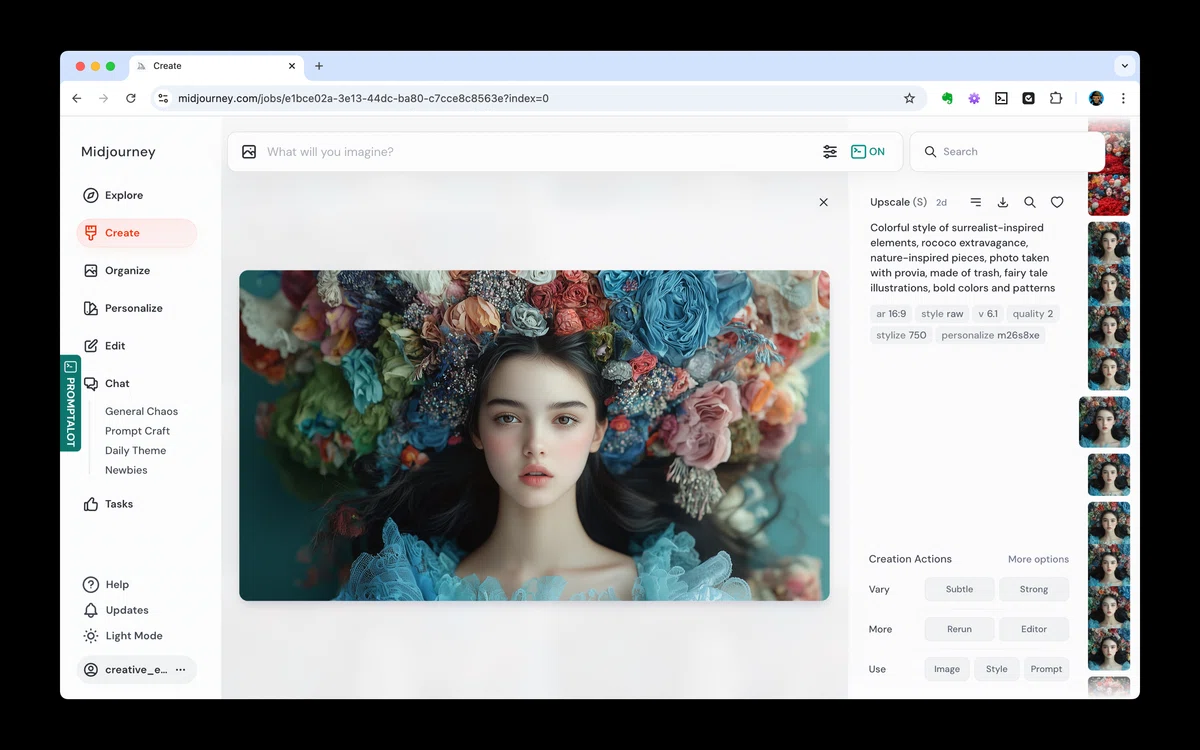Go to Personalize in the sidebar
The width and height of the screenshot is (1200, 750).
[123, 308]
